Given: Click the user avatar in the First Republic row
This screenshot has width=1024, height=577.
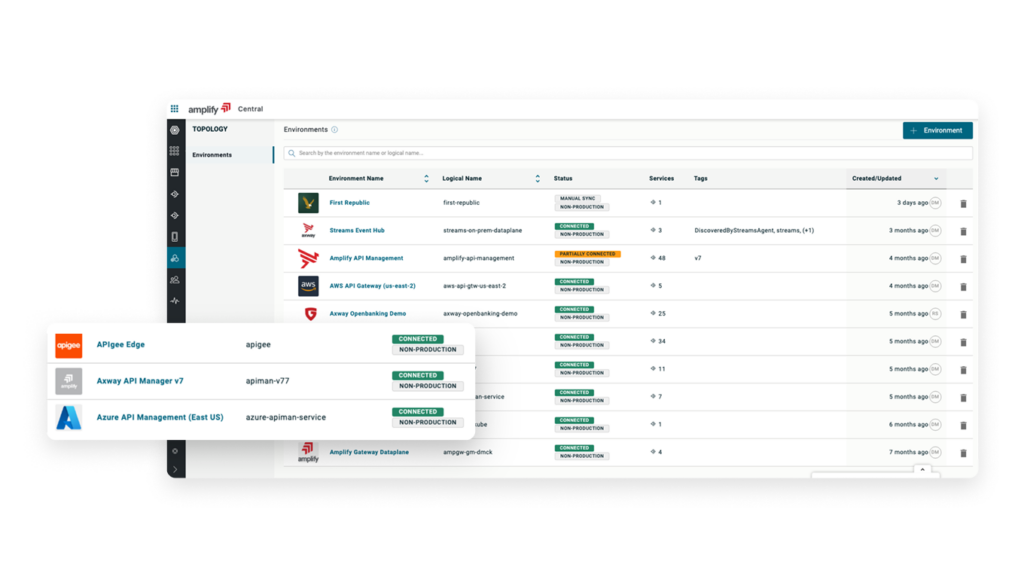Looking at the screenshot, I should [x=935, y=203].
